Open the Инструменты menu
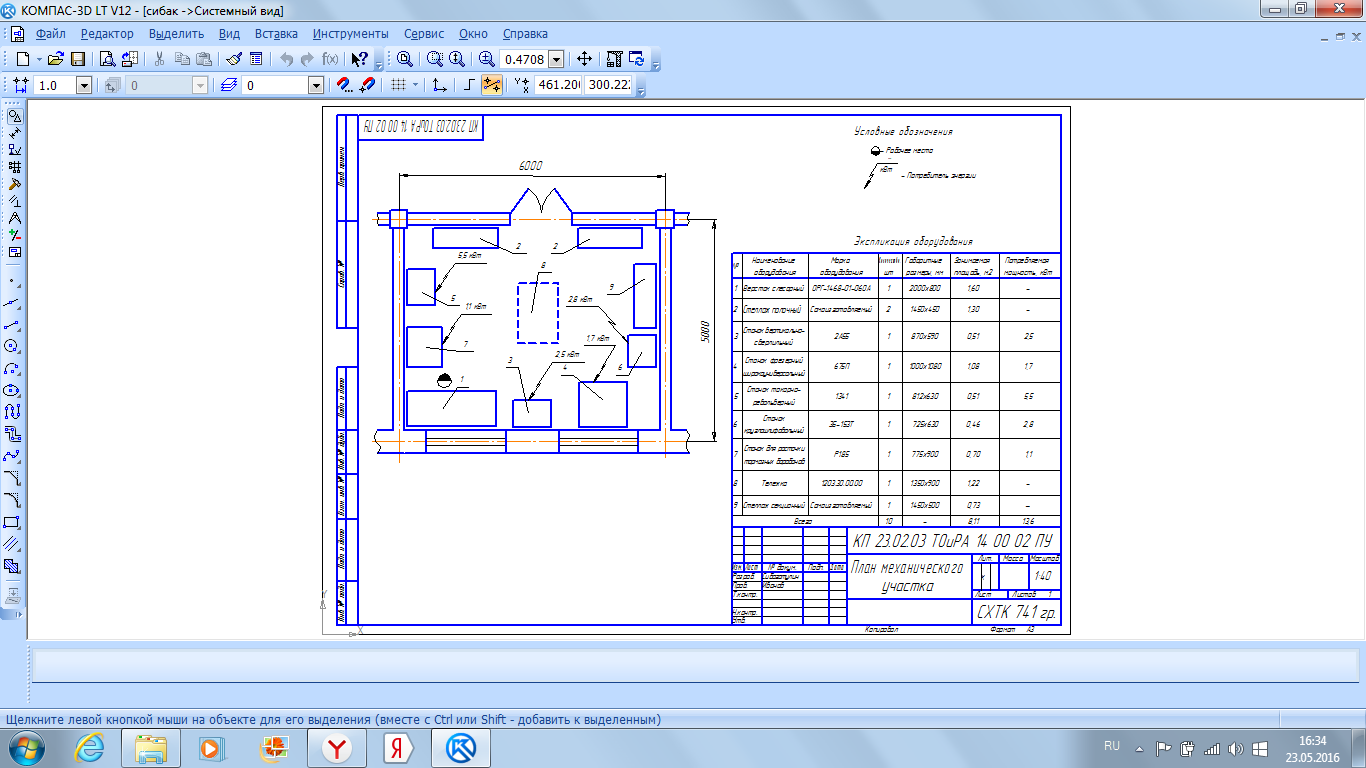Image resolution: width=1366 pixels, height=768 pixels. pos(351,34)
